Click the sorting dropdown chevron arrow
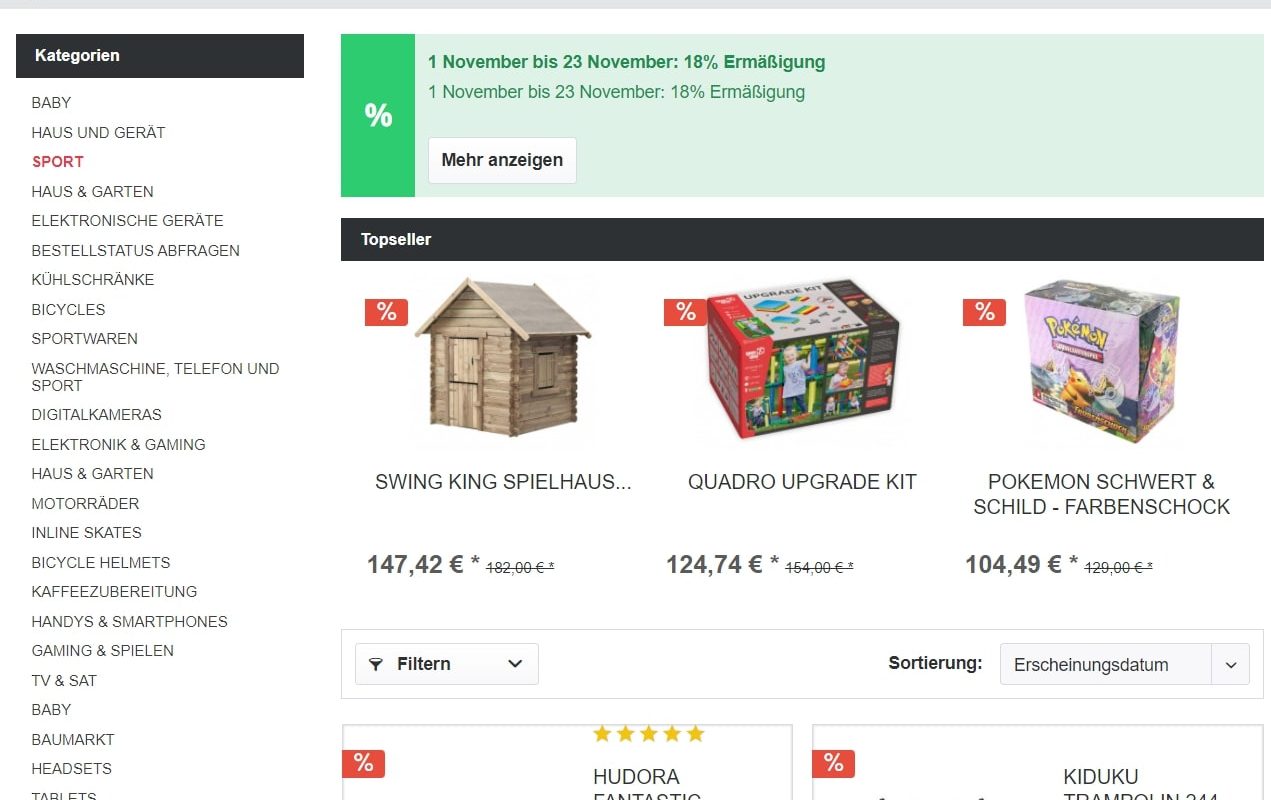The height and width of the screenshot is (800, 1271). pos(1231,665)
